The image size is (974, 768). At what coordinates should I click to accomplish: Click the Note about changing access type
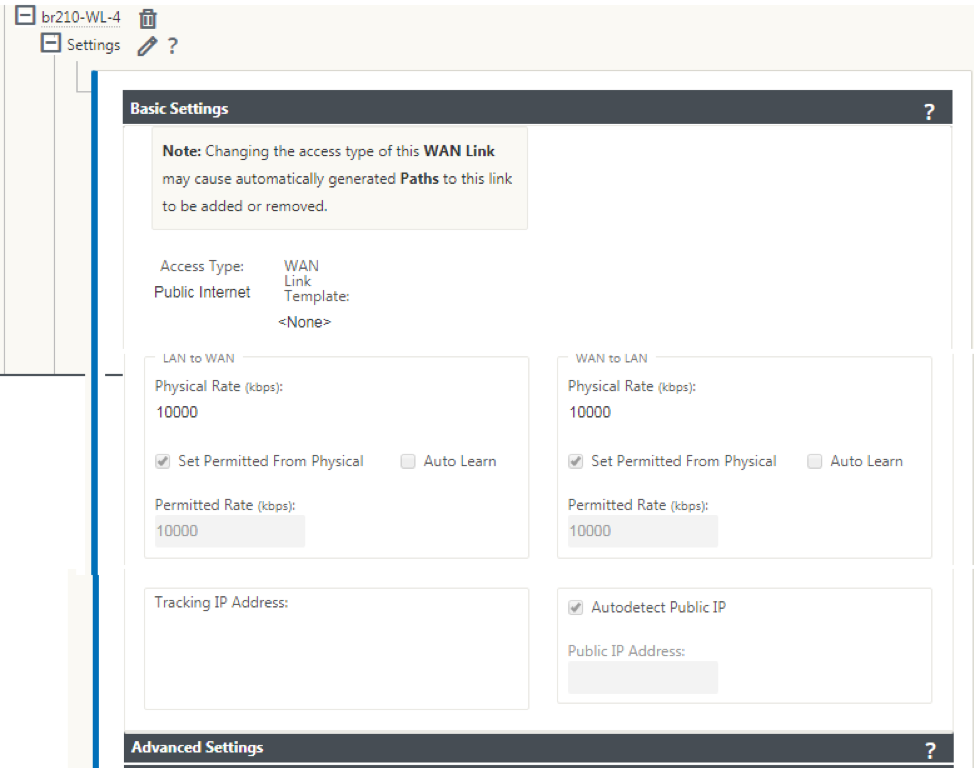(340, 178)
